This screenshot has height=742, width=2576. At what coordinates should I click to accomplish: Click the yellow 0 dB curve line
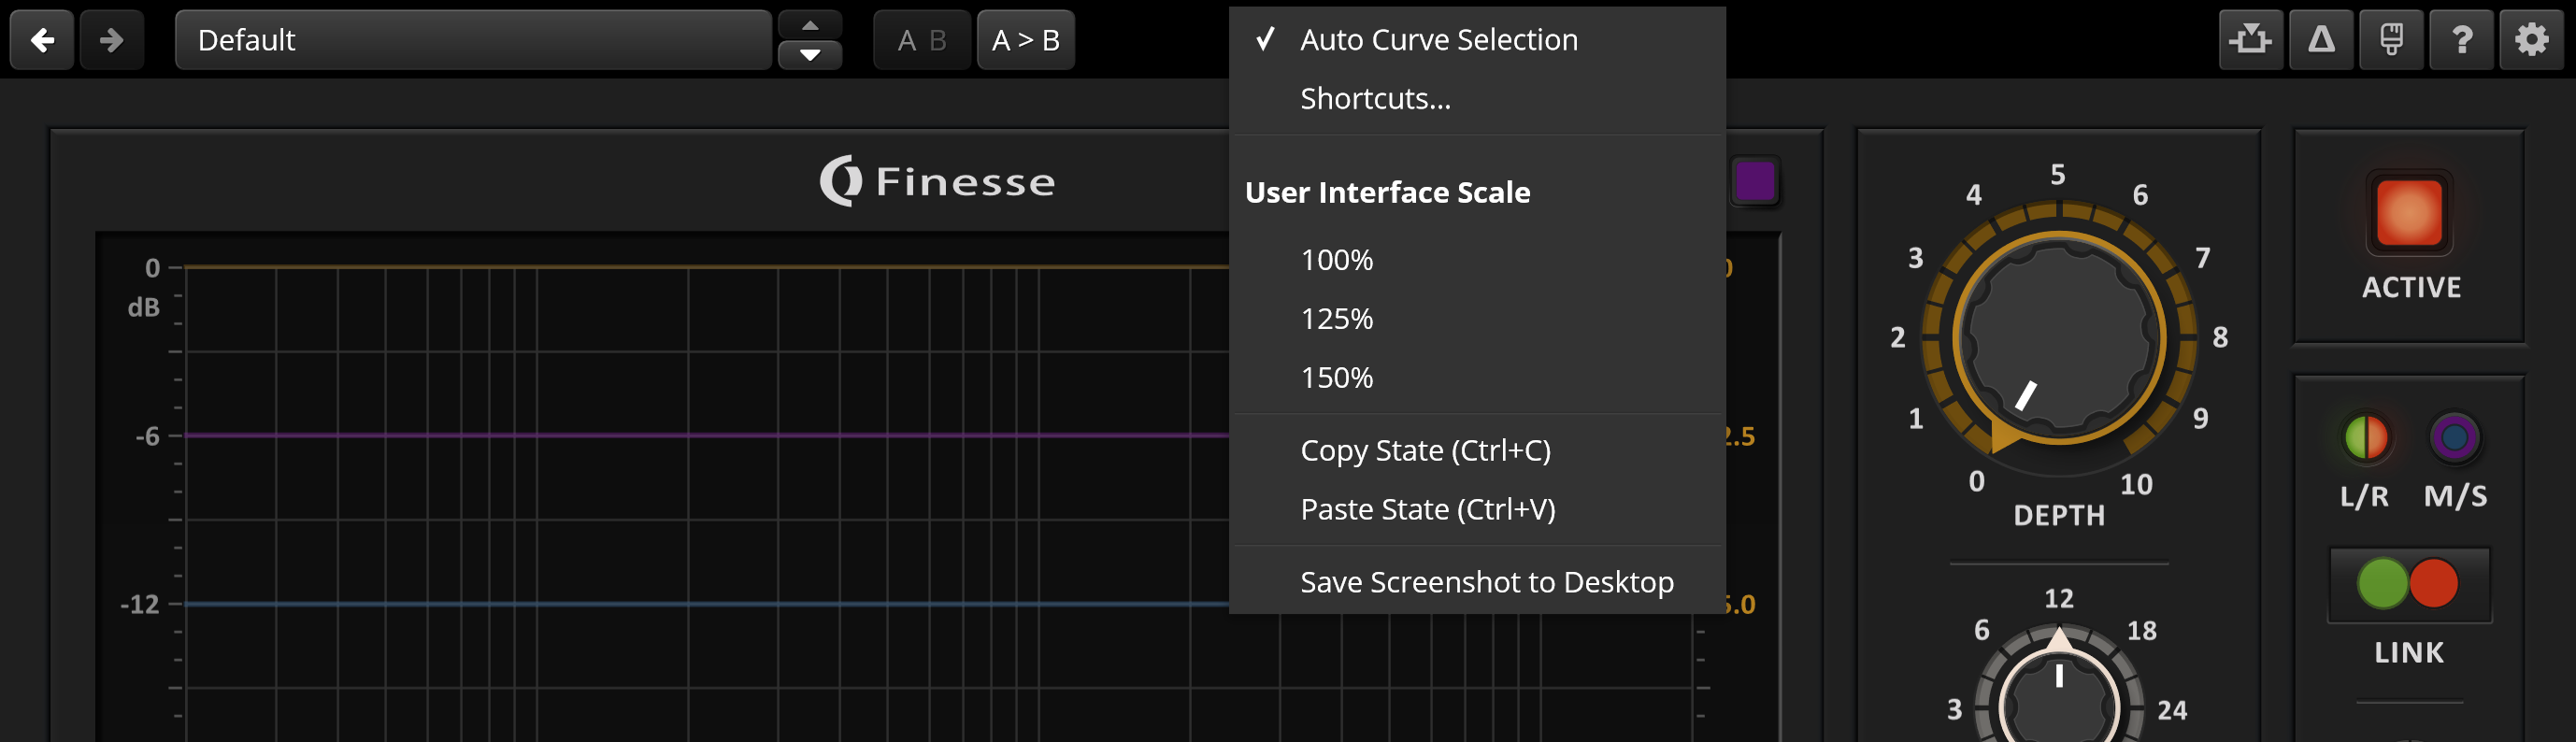point(706,267)
